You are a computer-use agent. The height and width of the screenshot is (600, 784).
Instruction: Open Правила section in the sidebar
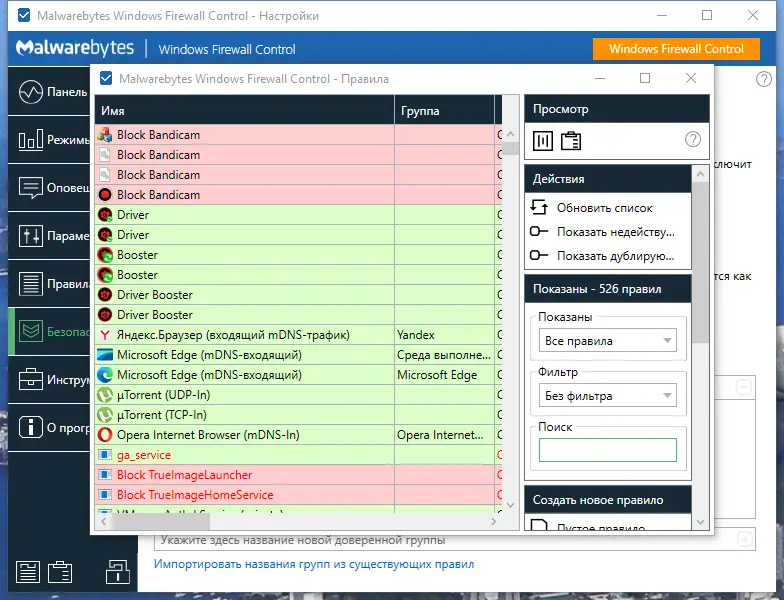[x=49, y=284]
